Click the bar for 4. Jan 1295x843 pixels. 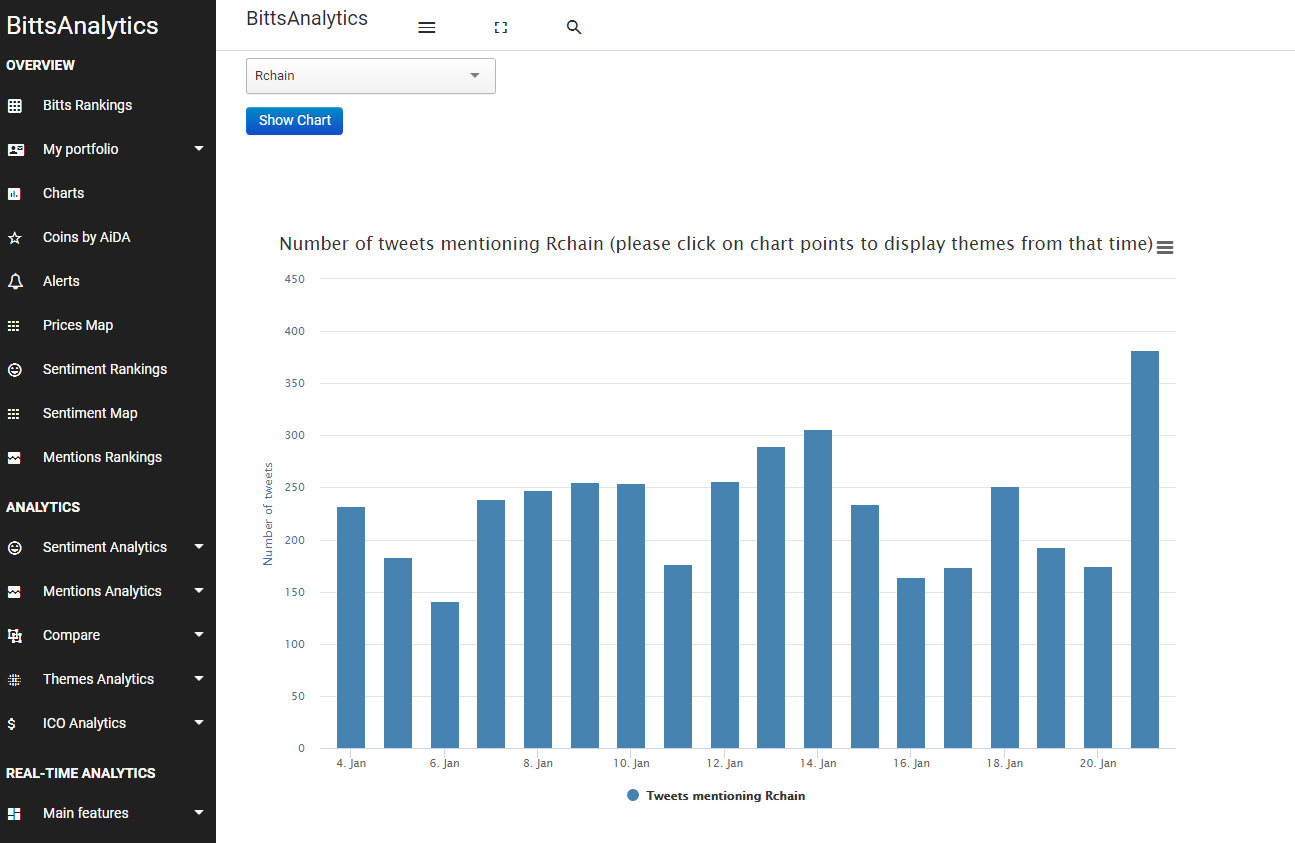pyautogui.click(x=351, y=627)
